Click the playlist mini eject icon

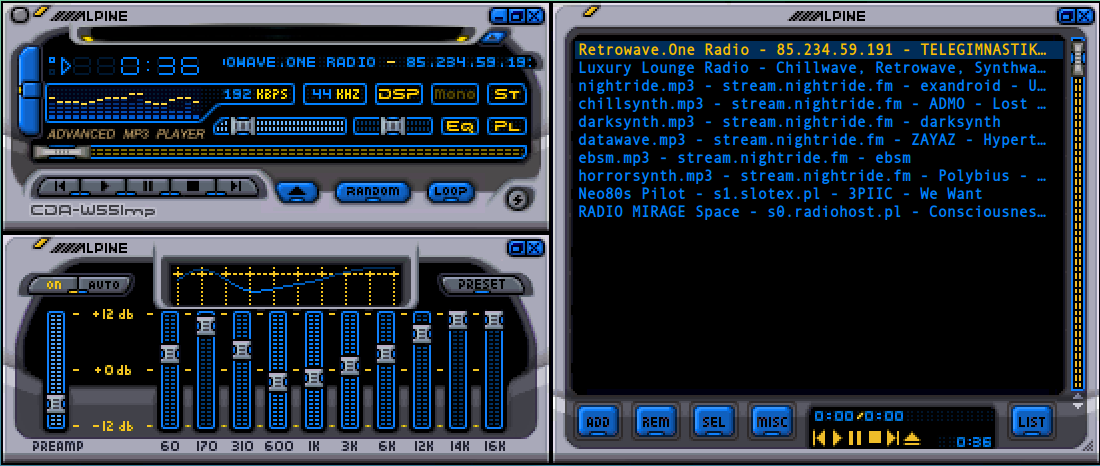[911, 439]
